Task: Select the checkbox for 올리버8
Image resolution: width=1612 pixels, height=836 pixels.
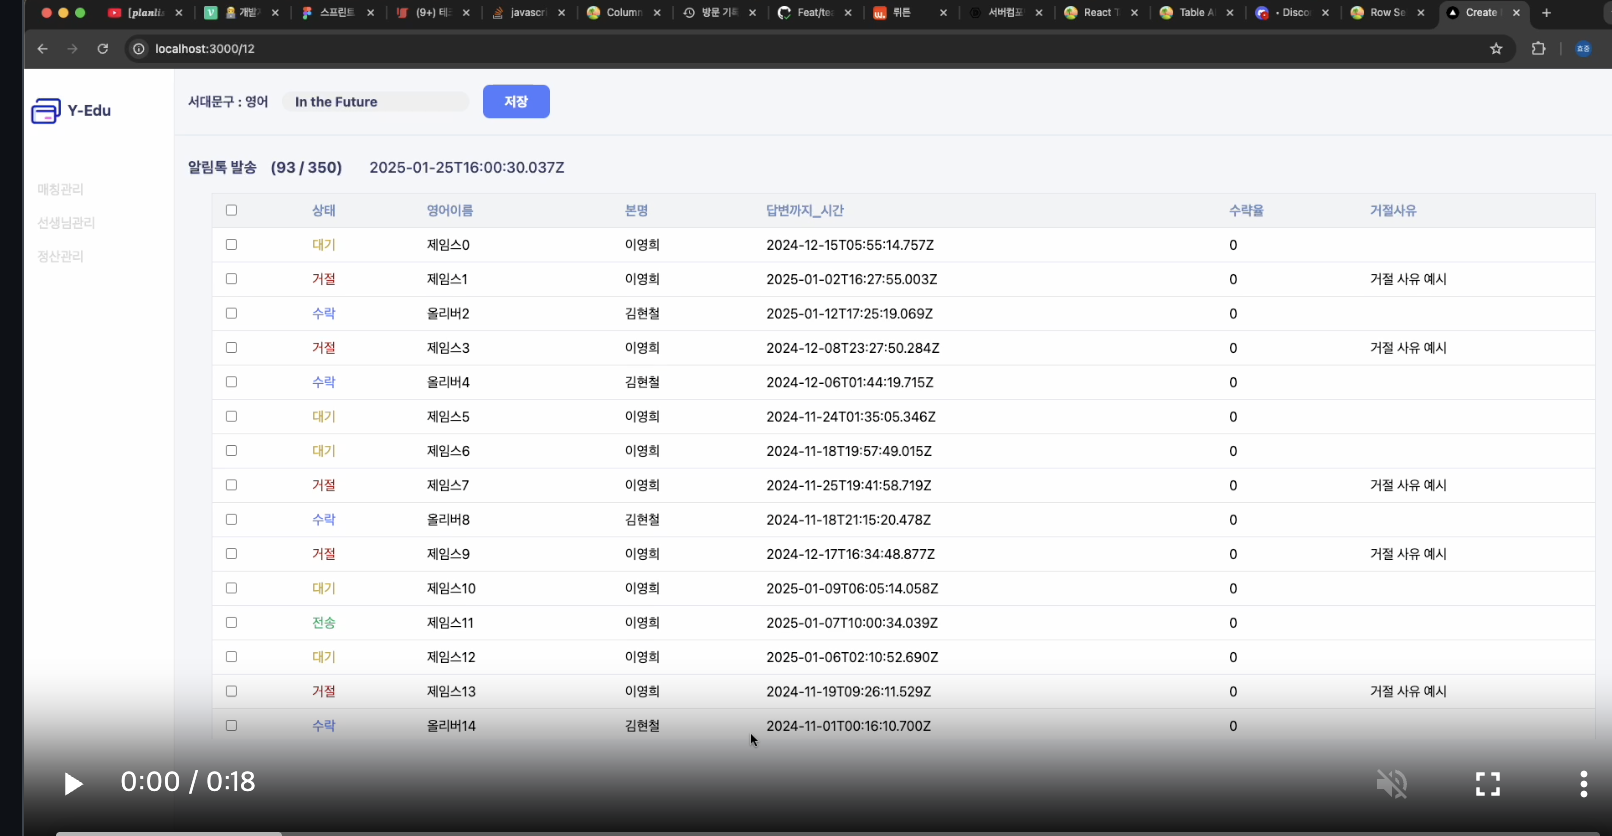Action: [x=231, y=519]
